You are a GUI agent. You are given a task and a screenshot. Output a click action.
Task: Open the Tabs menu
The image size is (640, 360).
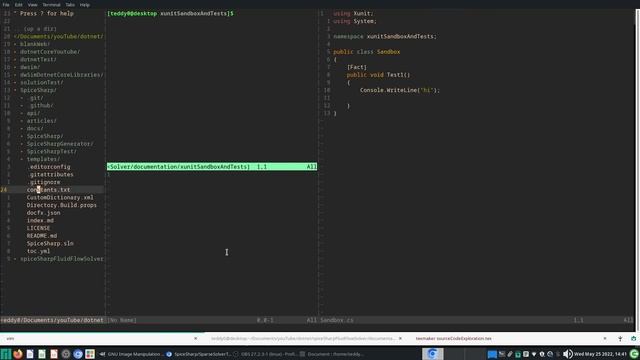70,4
